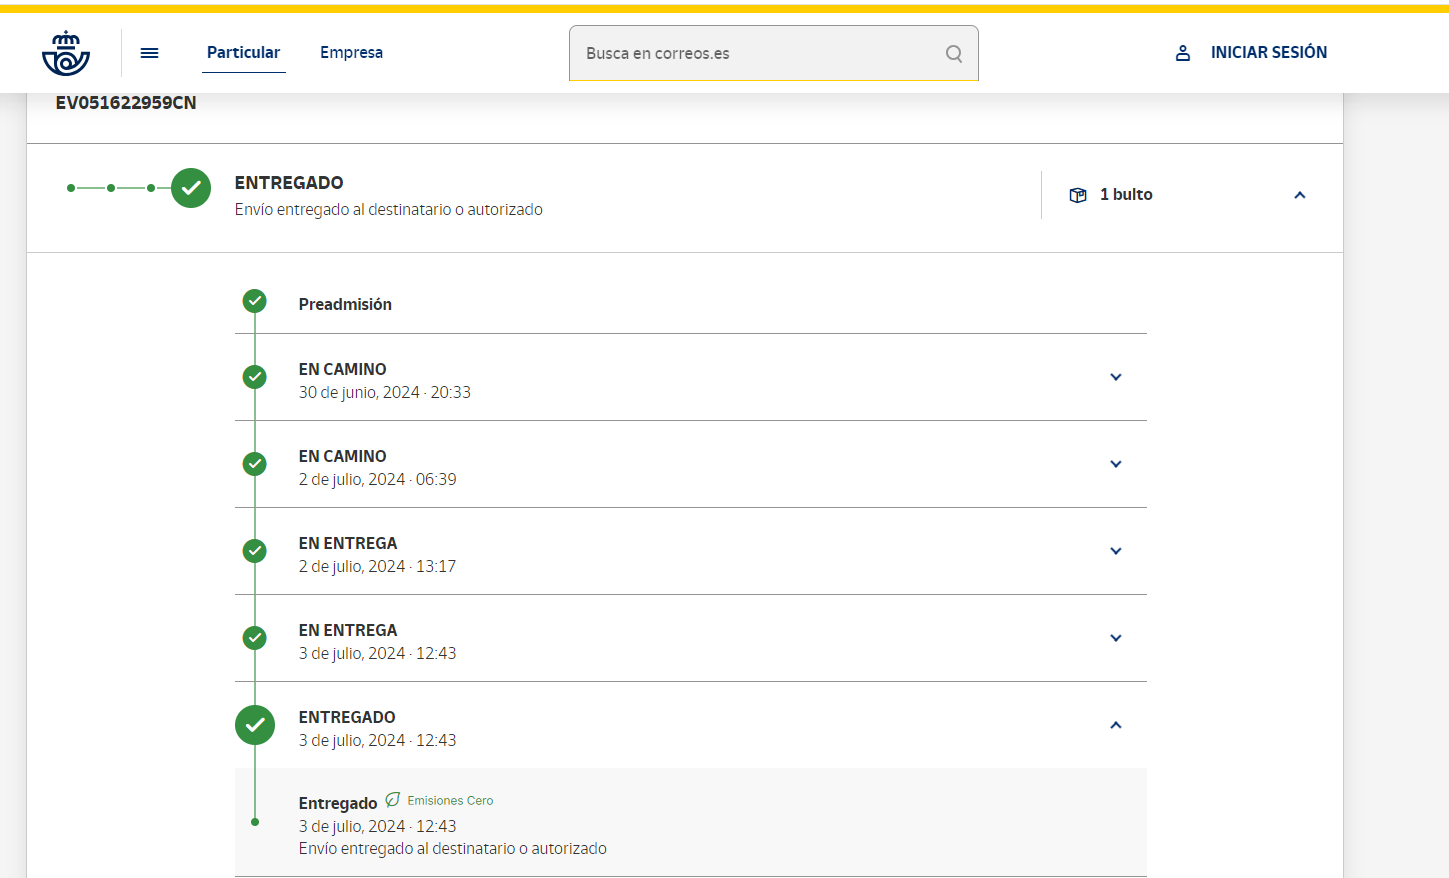The height and width of the screenshot is (878, 1449).
Task: Click the large green ENTREGADO status checkmark
Action: click(191, 188)
